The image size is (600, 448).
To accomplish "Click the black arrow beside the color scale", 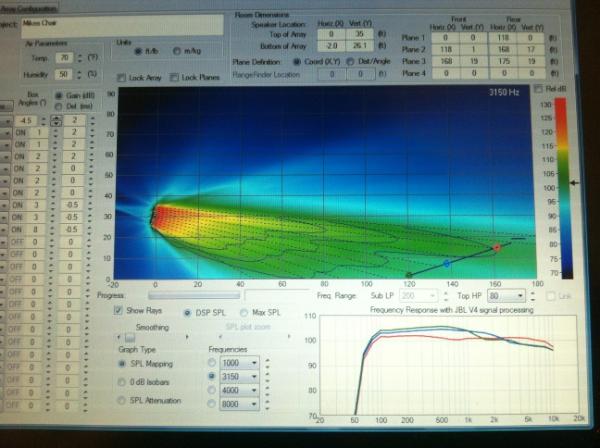I will coord(574,183).
